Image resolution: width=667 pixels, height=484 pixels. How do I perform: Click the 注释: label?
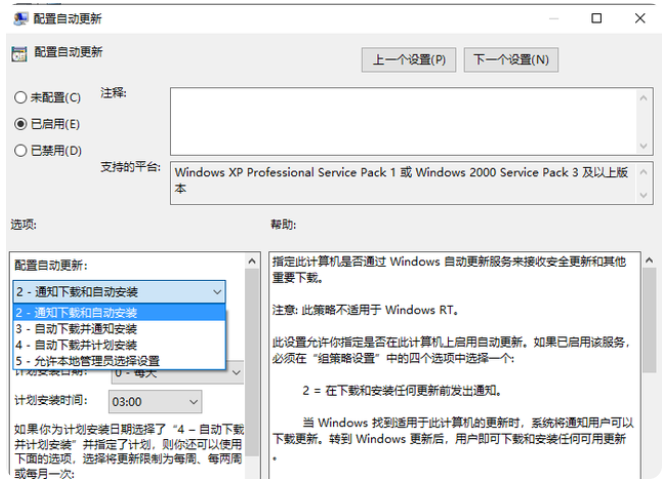[x=113, y=93]
